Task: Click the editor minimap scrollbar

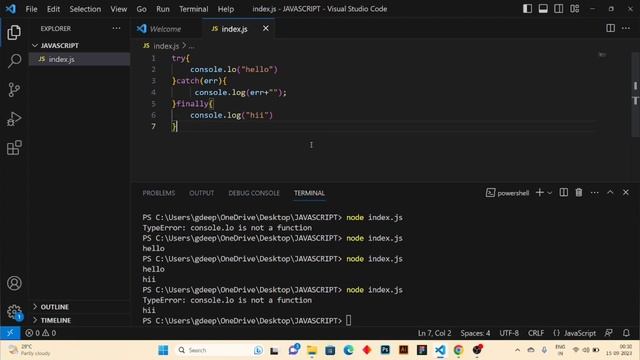Action: 636,94
